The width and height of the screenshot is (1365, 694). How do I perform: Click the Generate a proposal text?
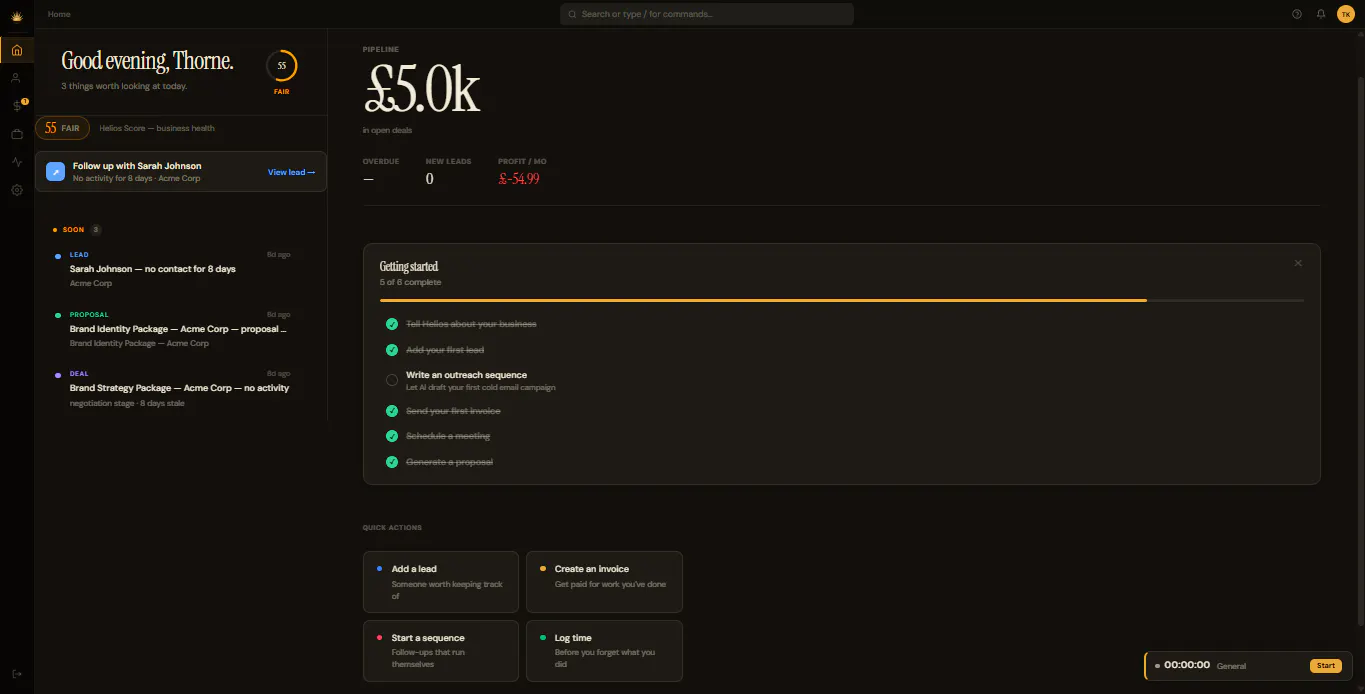coord(449,462)
